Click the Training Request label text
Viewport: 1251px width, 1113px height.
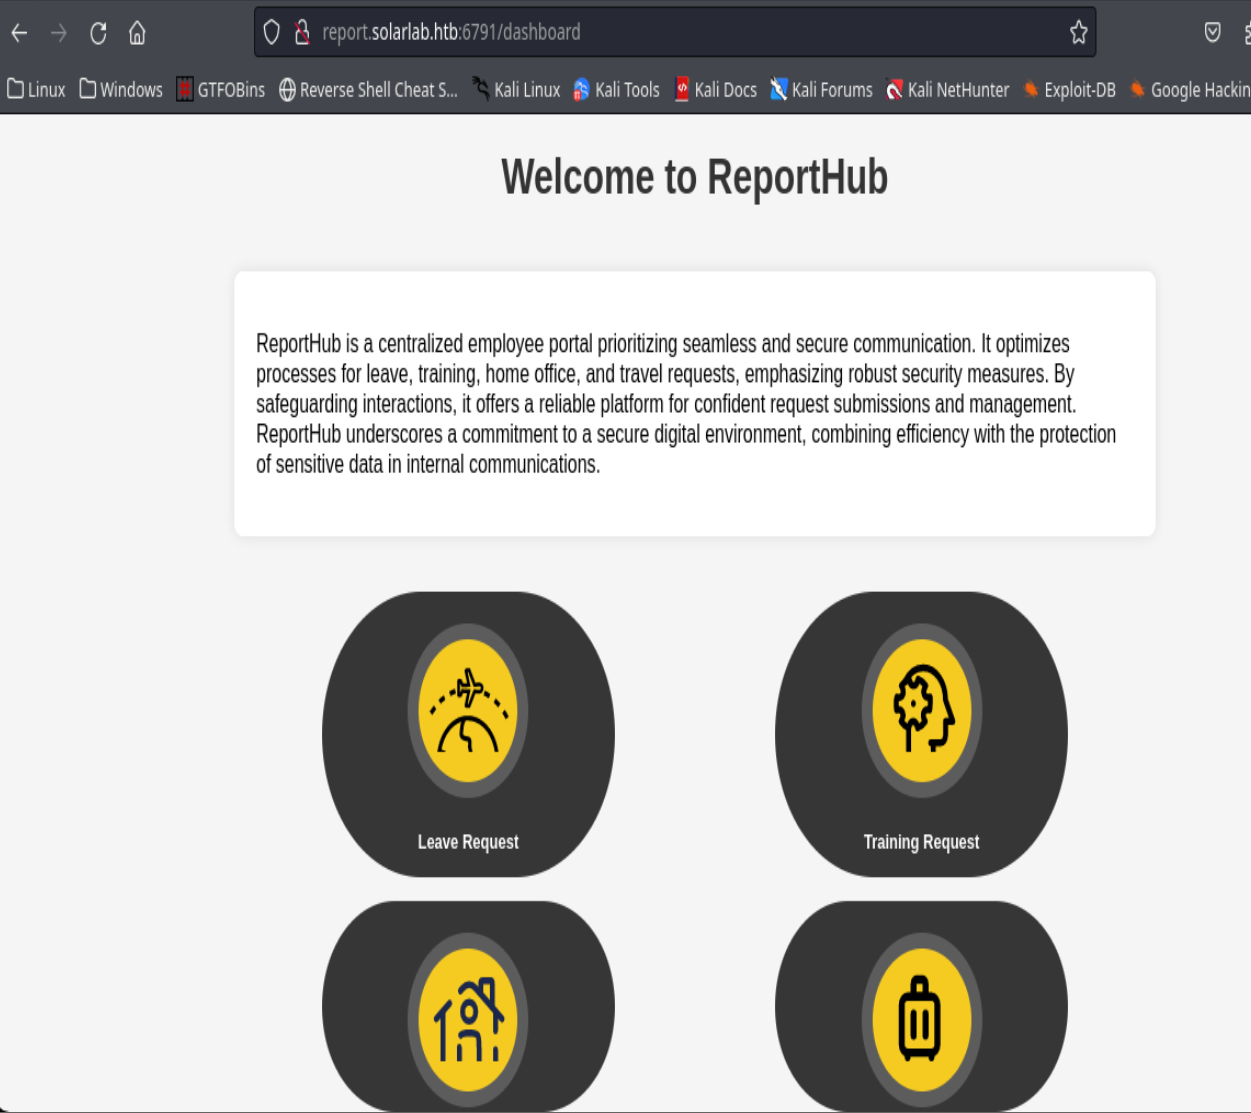[x=921, y=842]
